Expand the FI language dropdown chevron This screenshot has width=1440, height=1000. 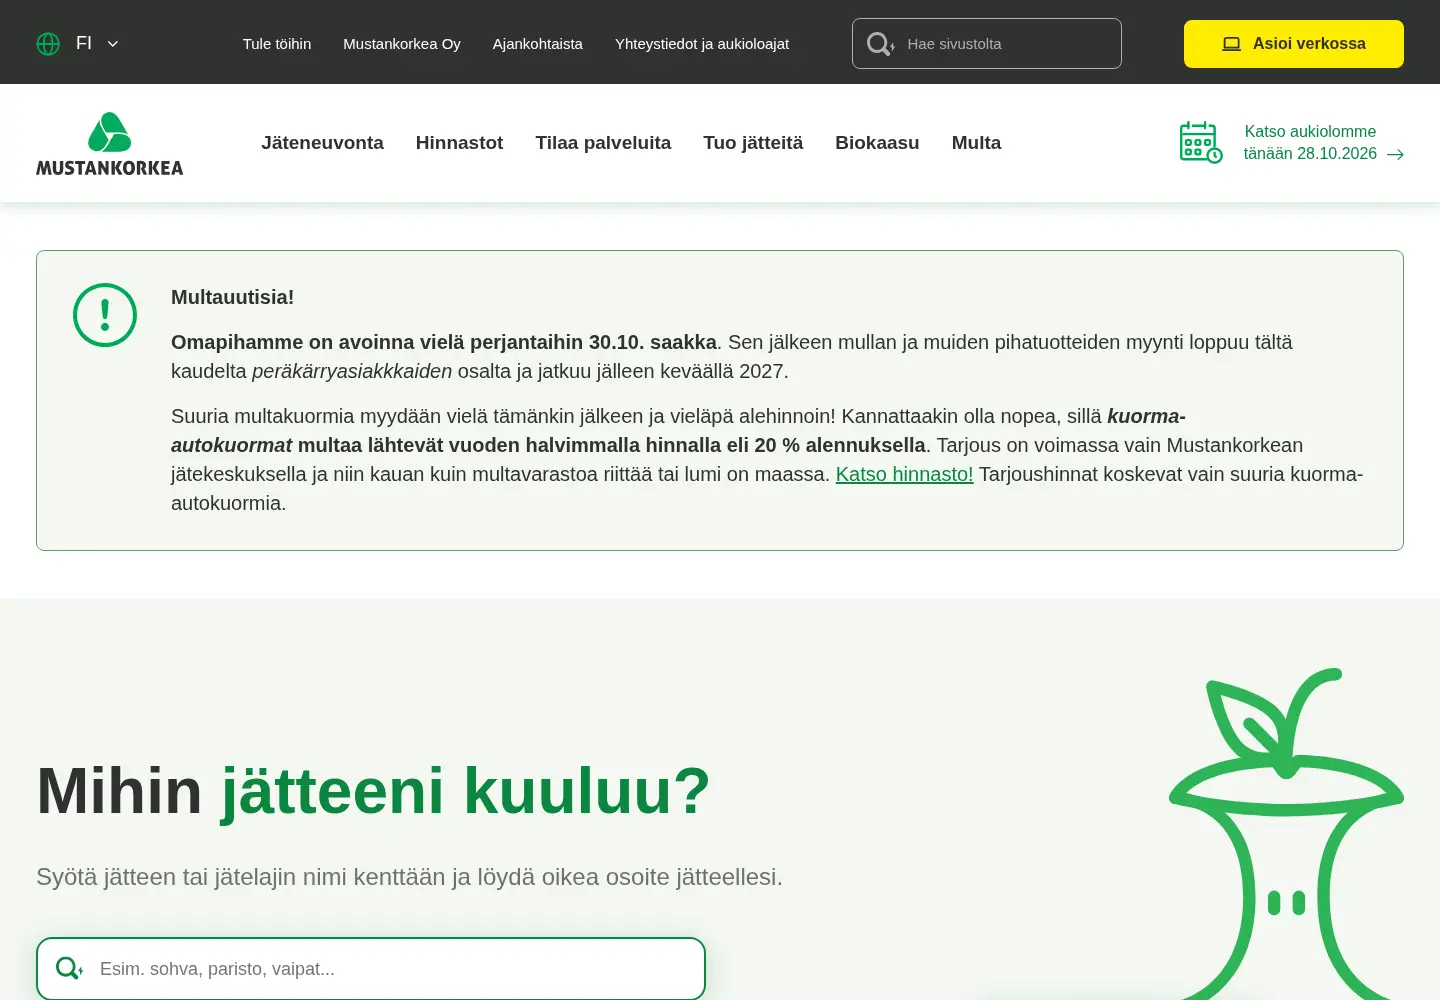pos(113,44)
